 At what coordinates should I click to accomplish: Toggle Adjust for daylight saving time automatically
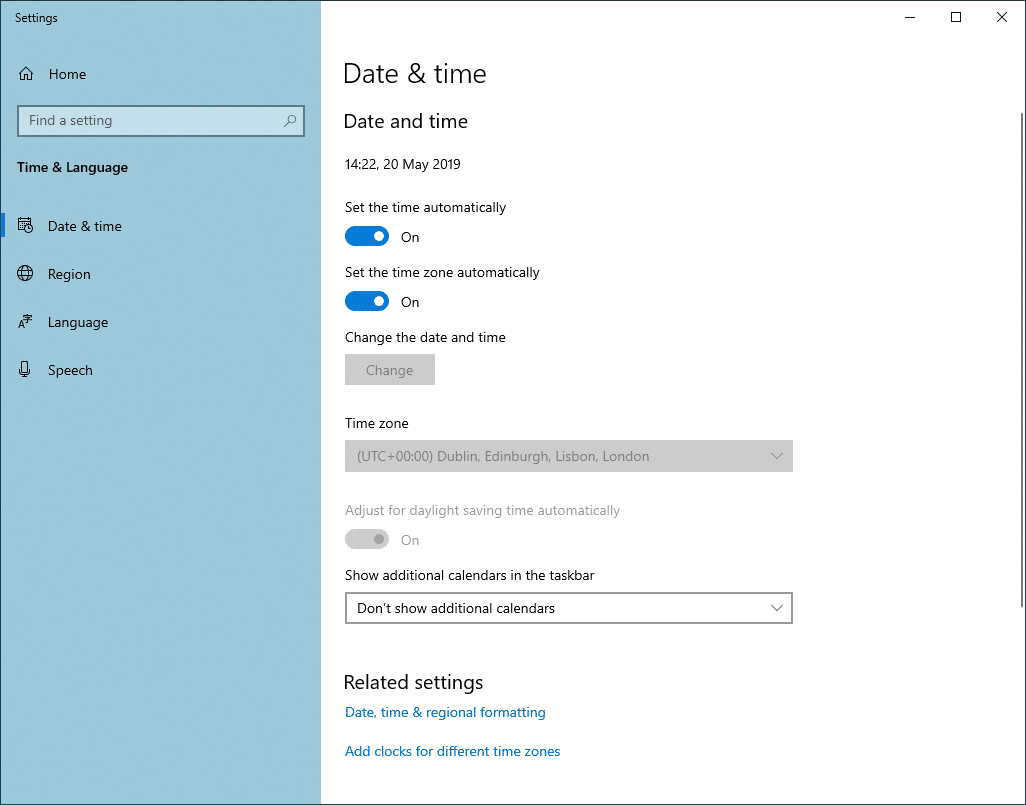click(367, 539)
